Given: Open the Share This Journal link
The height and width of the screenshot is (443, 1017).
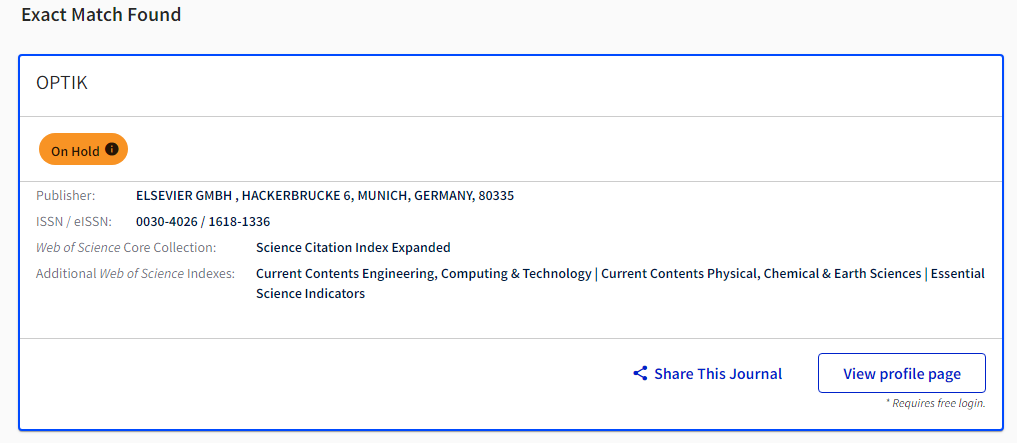Looking at the screenshot, I should tap(717, 374).
